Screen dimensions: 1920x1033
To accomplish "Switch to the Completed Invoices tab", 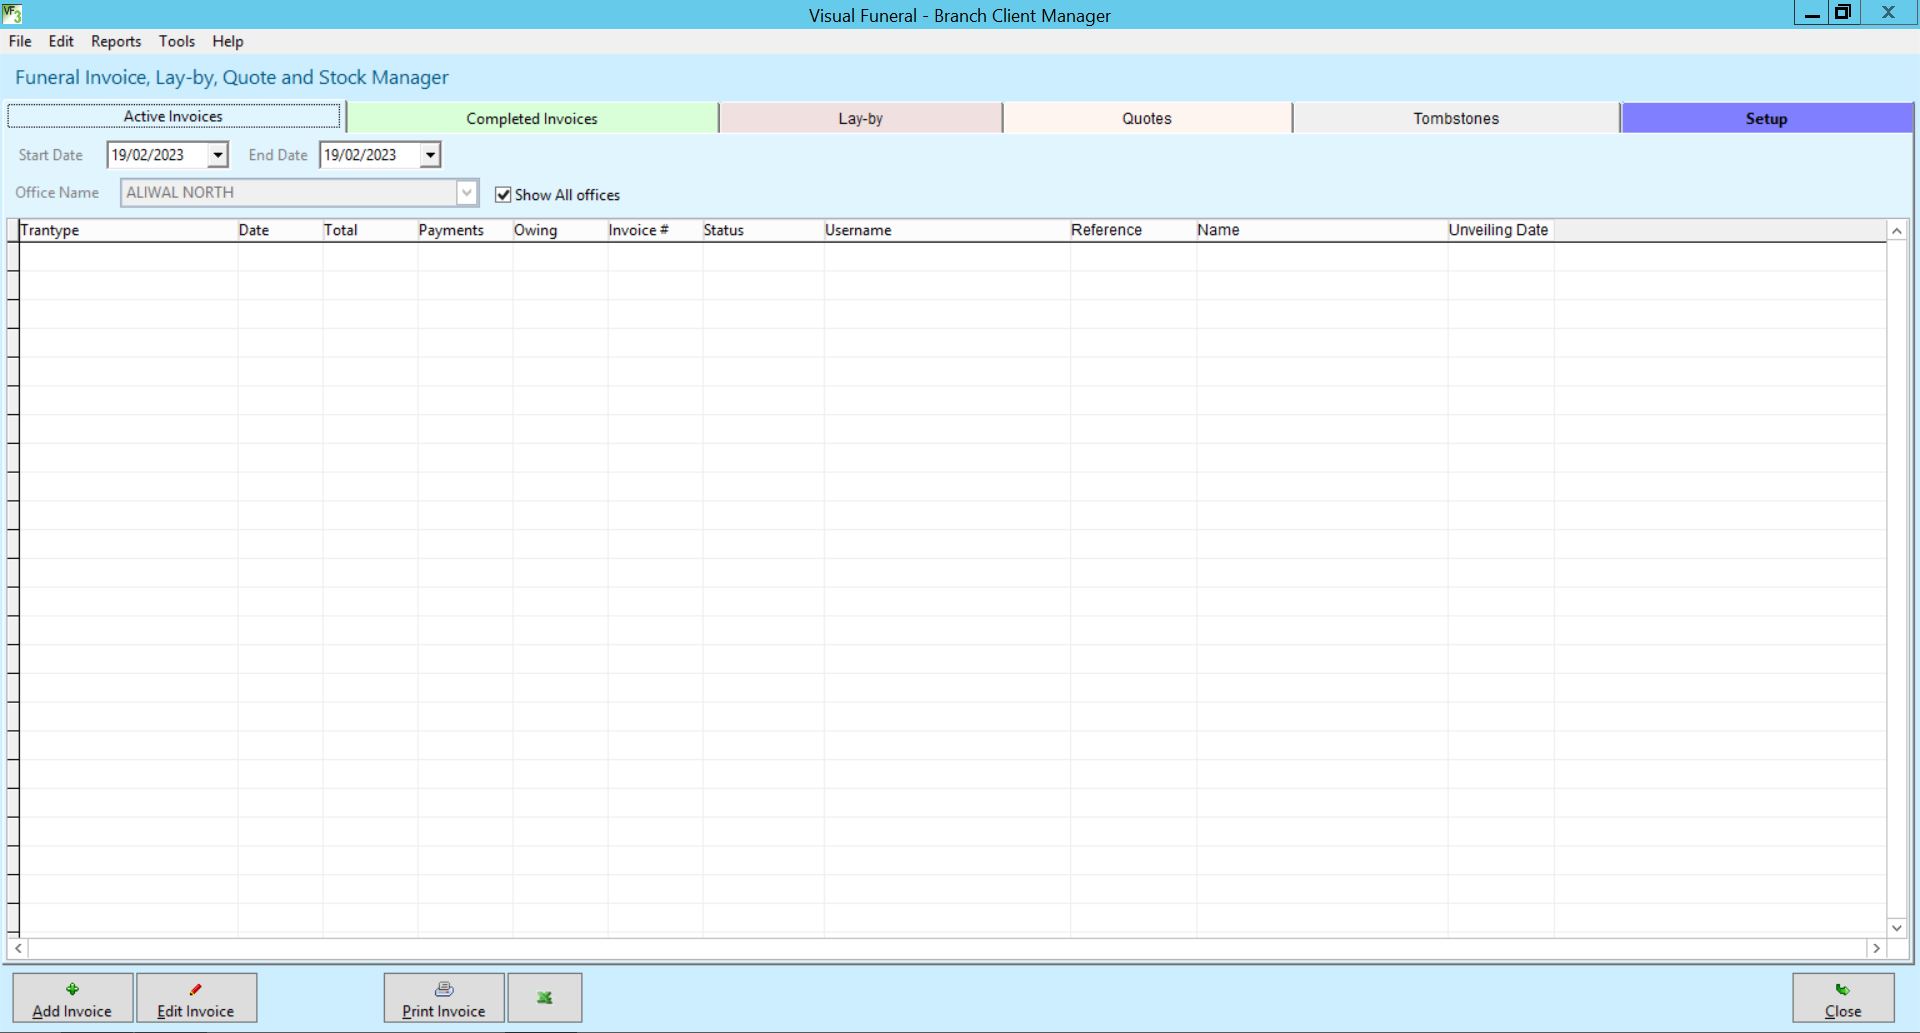I will click(x=531, y=118).
